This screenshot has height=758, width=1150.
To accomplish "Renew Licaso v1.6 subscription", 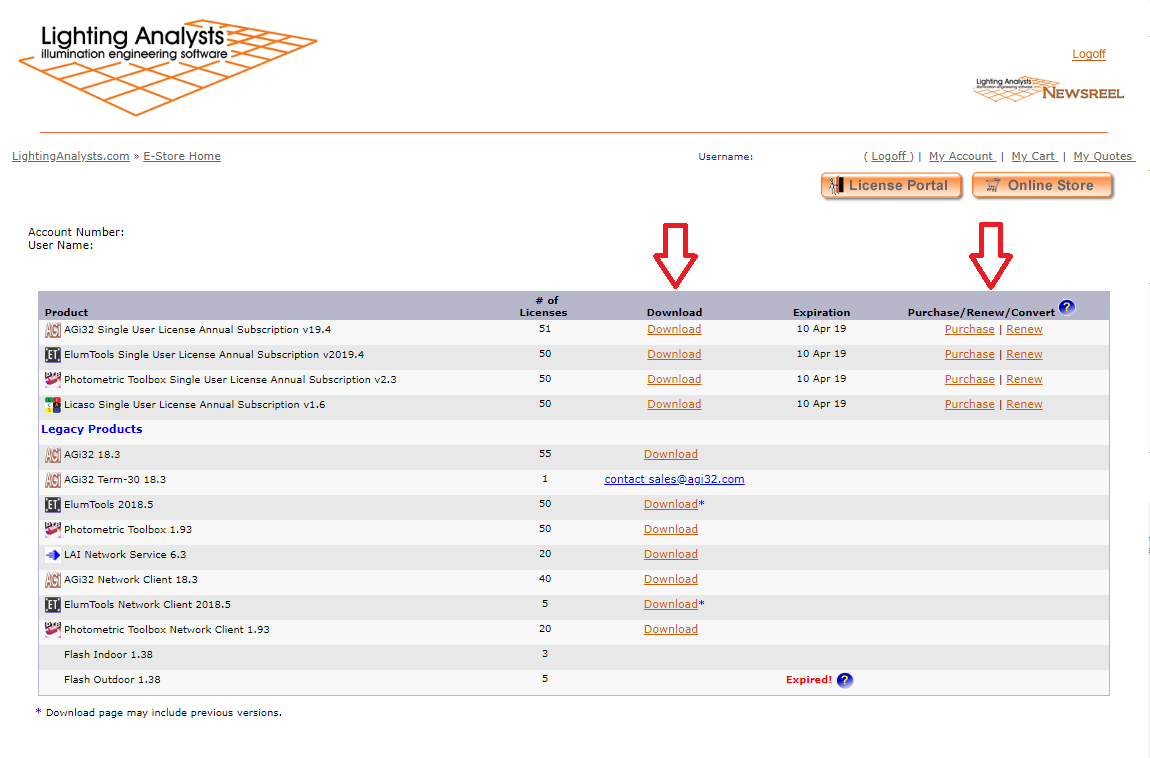I will click(1025, 405).
